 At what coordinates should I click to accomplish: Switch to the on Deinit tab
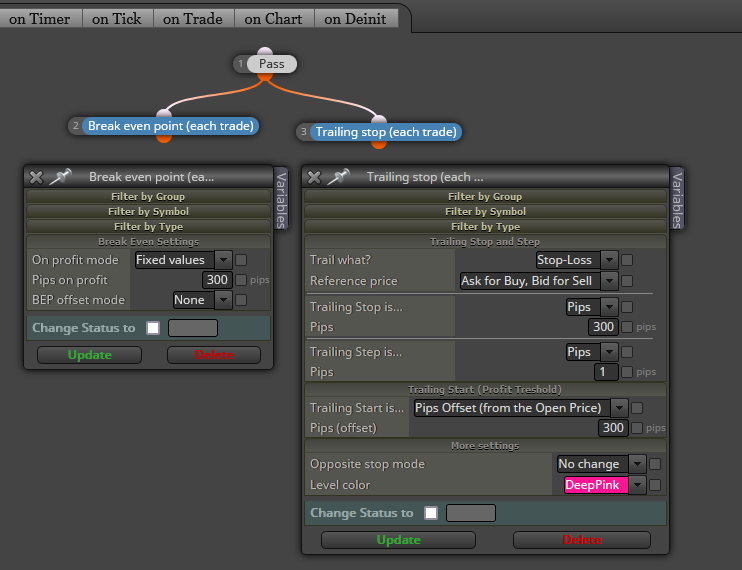pos(355,19)
